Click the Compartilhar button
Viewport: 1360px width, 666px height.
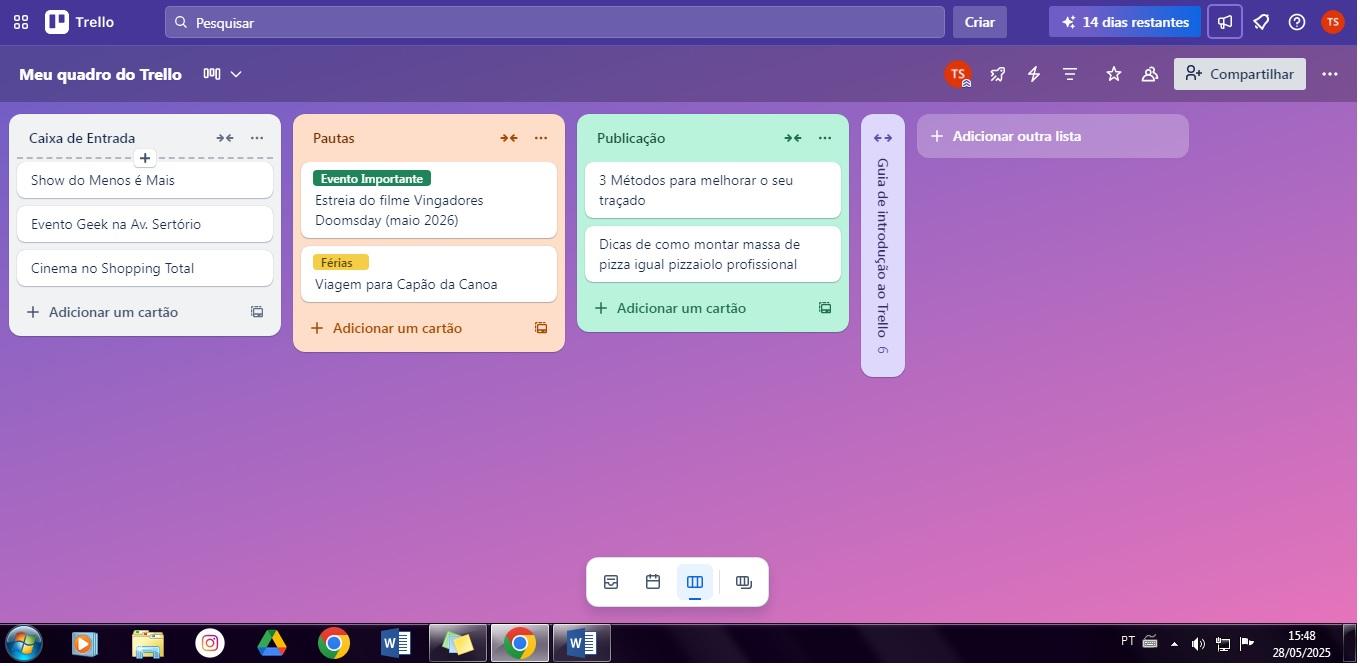1240,74
